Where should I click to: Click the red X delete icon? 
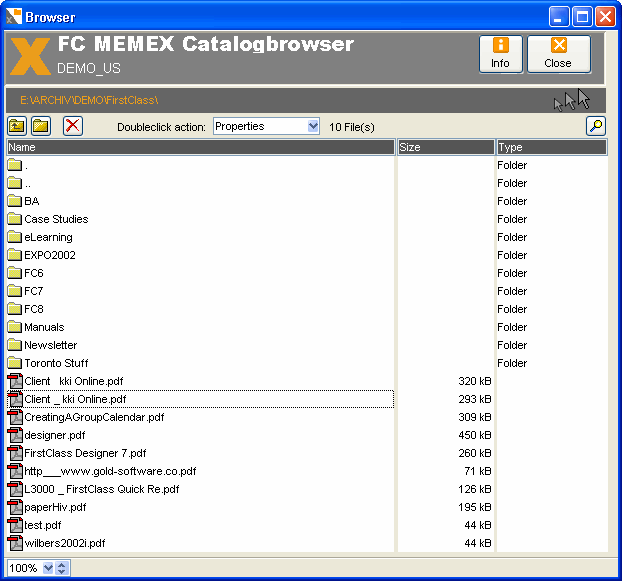[73, 126]
